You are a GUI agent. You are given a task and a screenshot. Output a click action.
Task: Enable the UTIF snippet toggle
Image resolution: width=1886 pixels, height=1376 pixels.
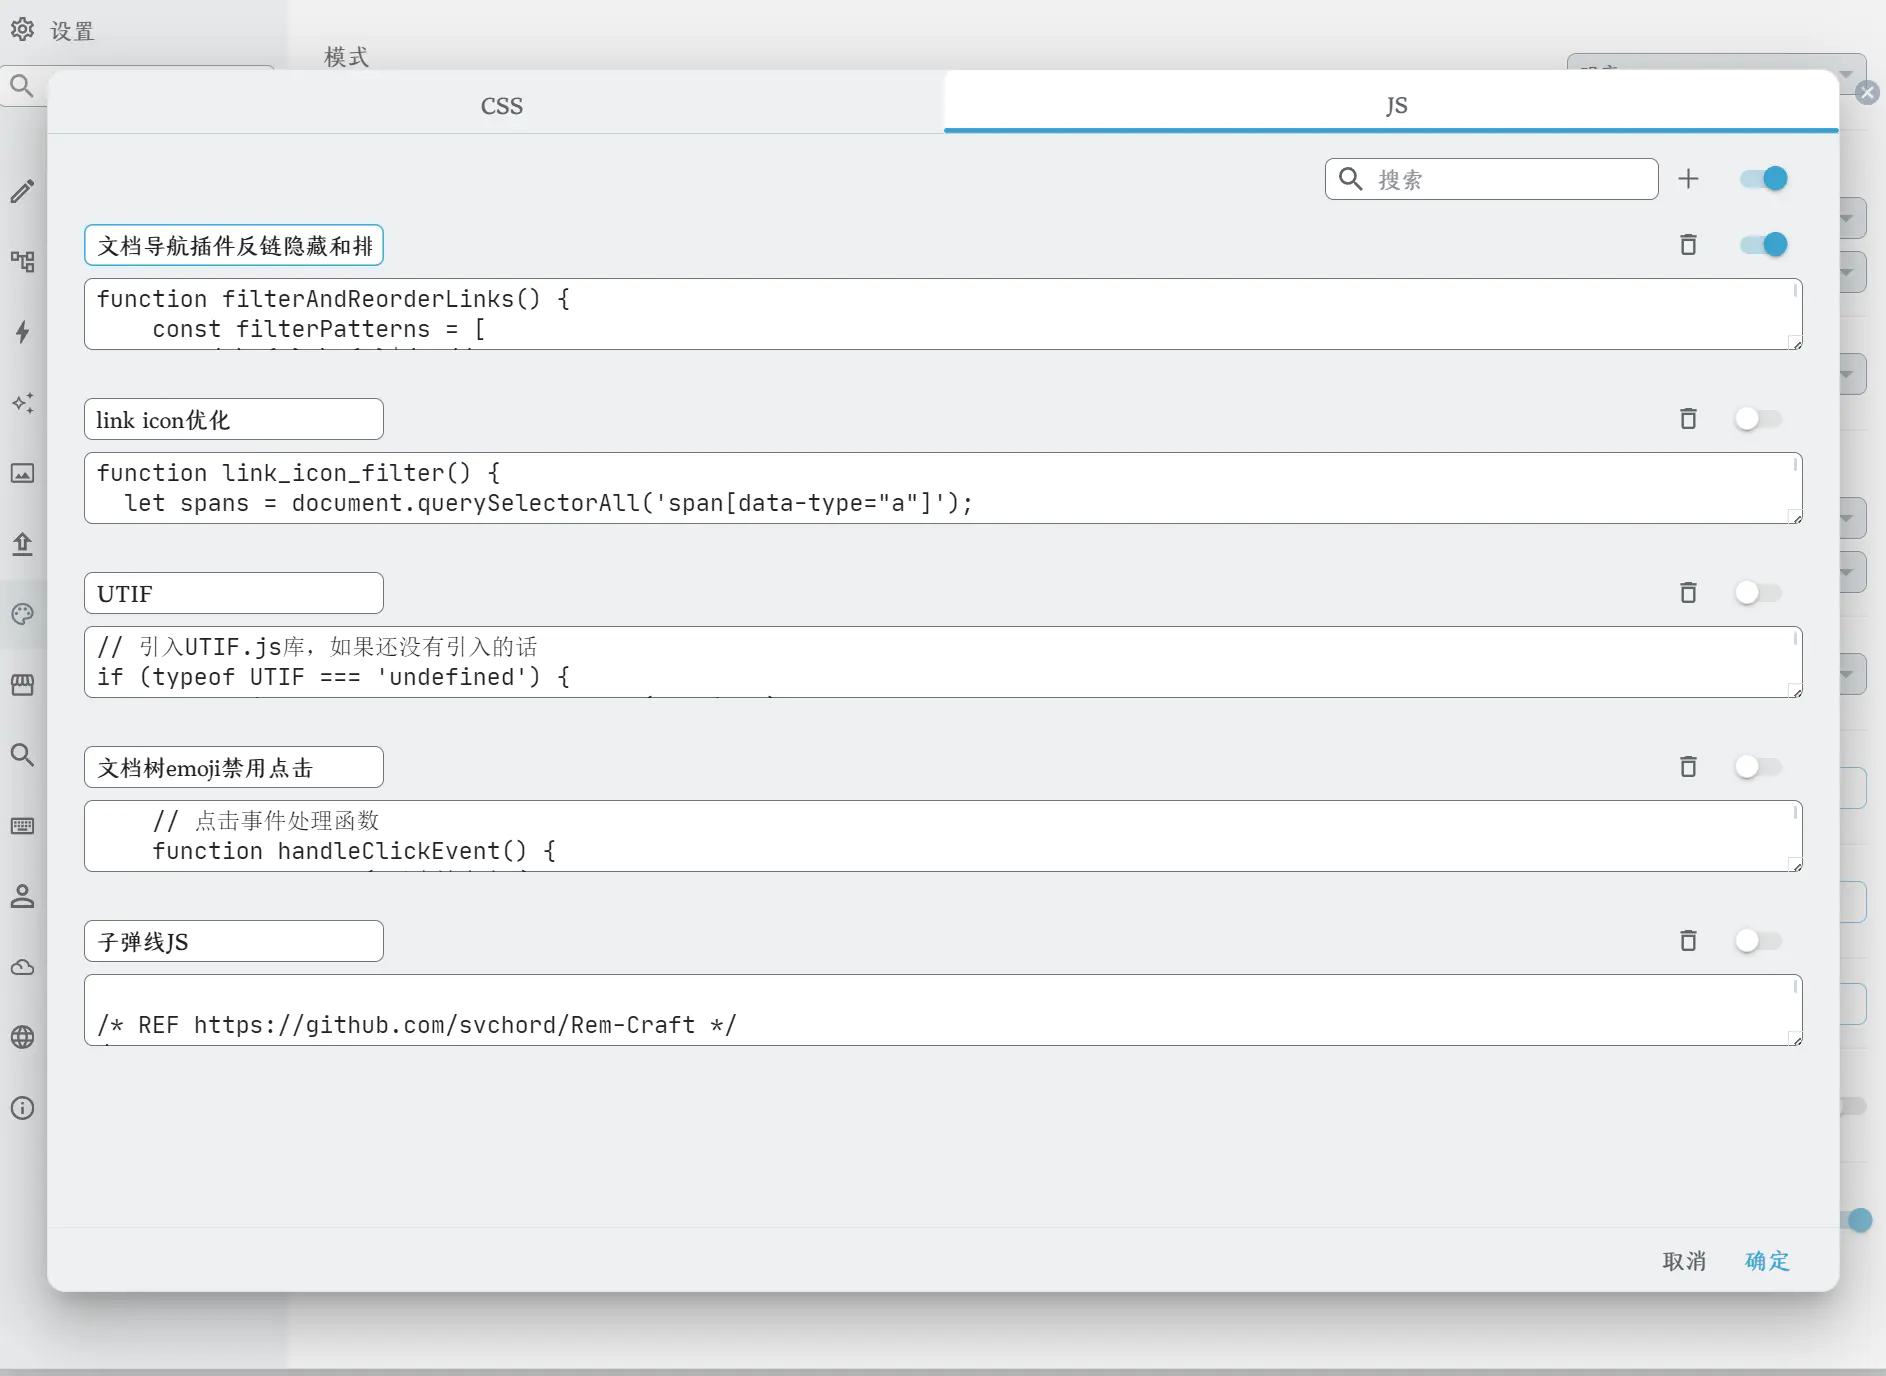[1758, 593]
